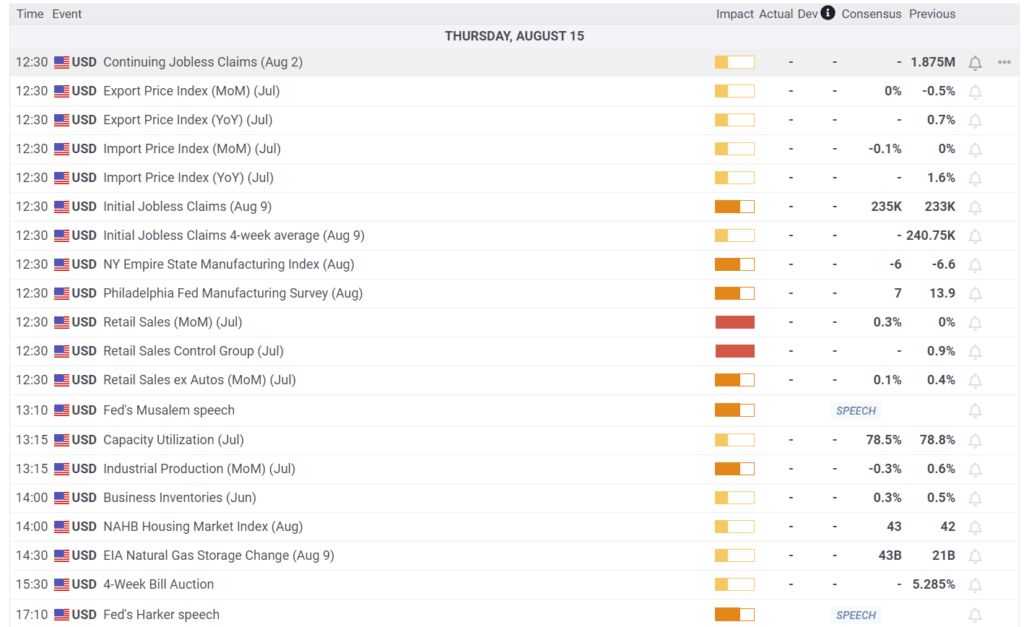The image size is (1024, 627).
Task: Click bell icon for Continuing Jobless Claims
Action: (x=975, y=63)
